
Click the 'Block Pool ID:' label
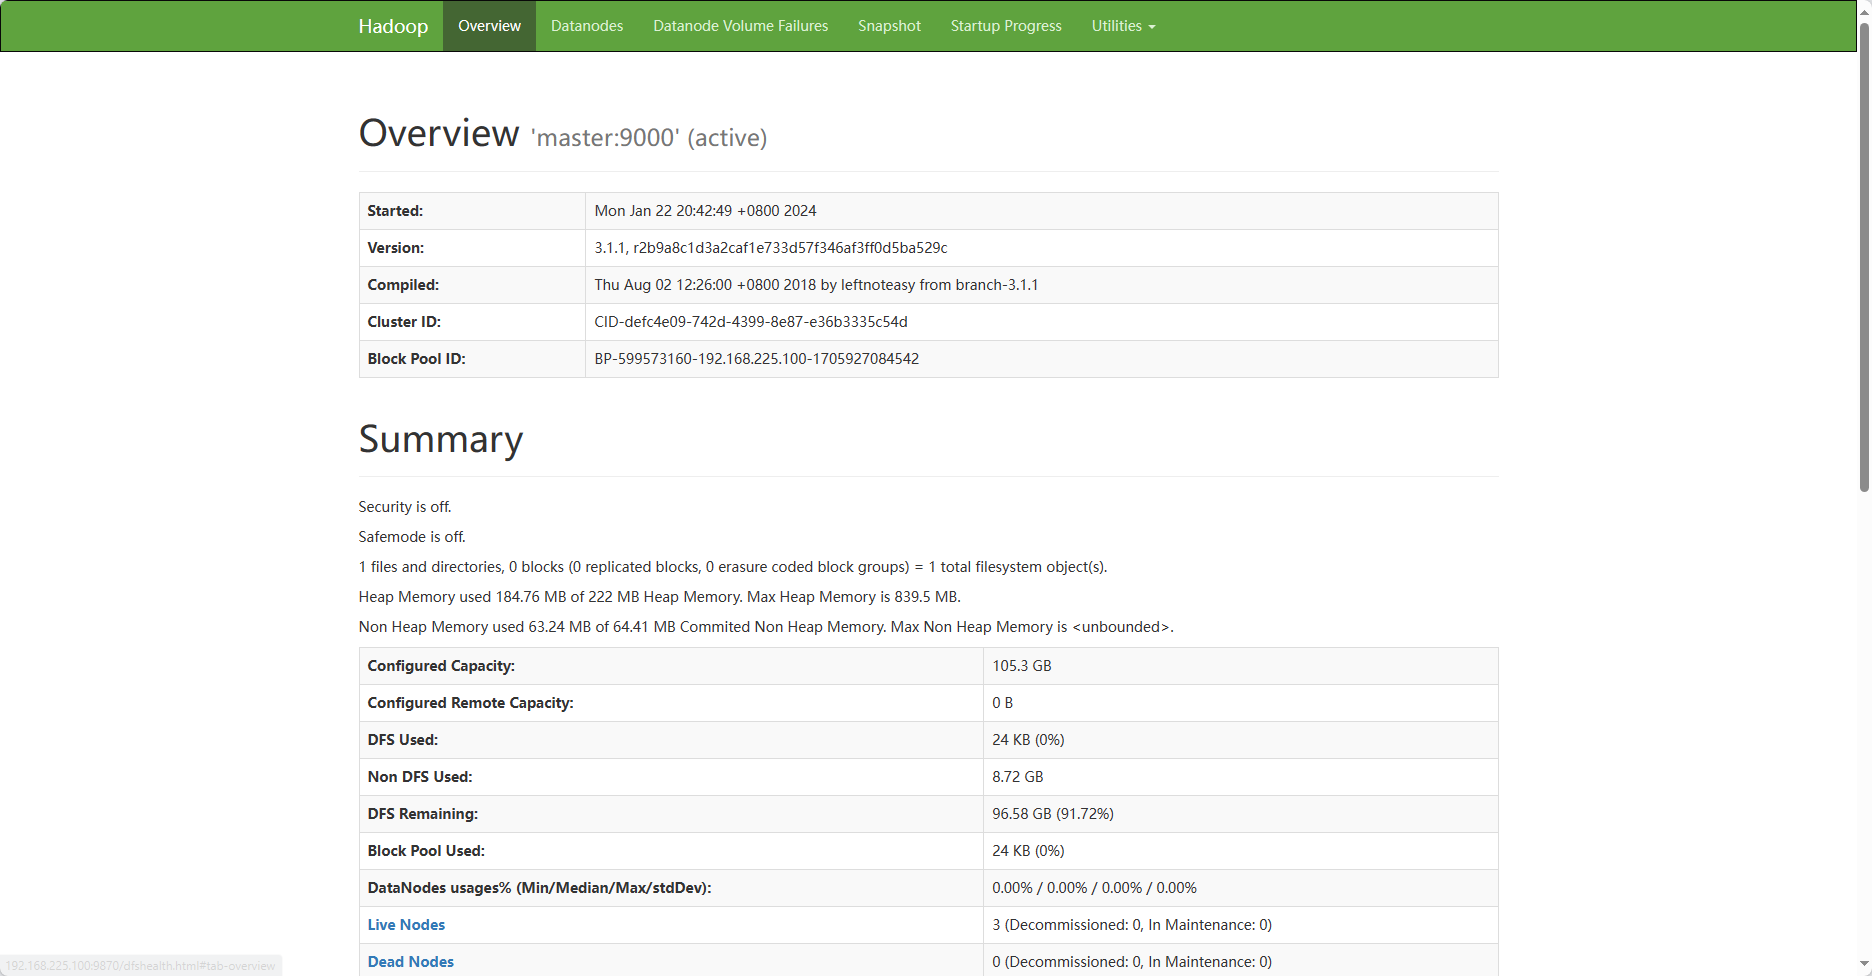tap(416, 359)
